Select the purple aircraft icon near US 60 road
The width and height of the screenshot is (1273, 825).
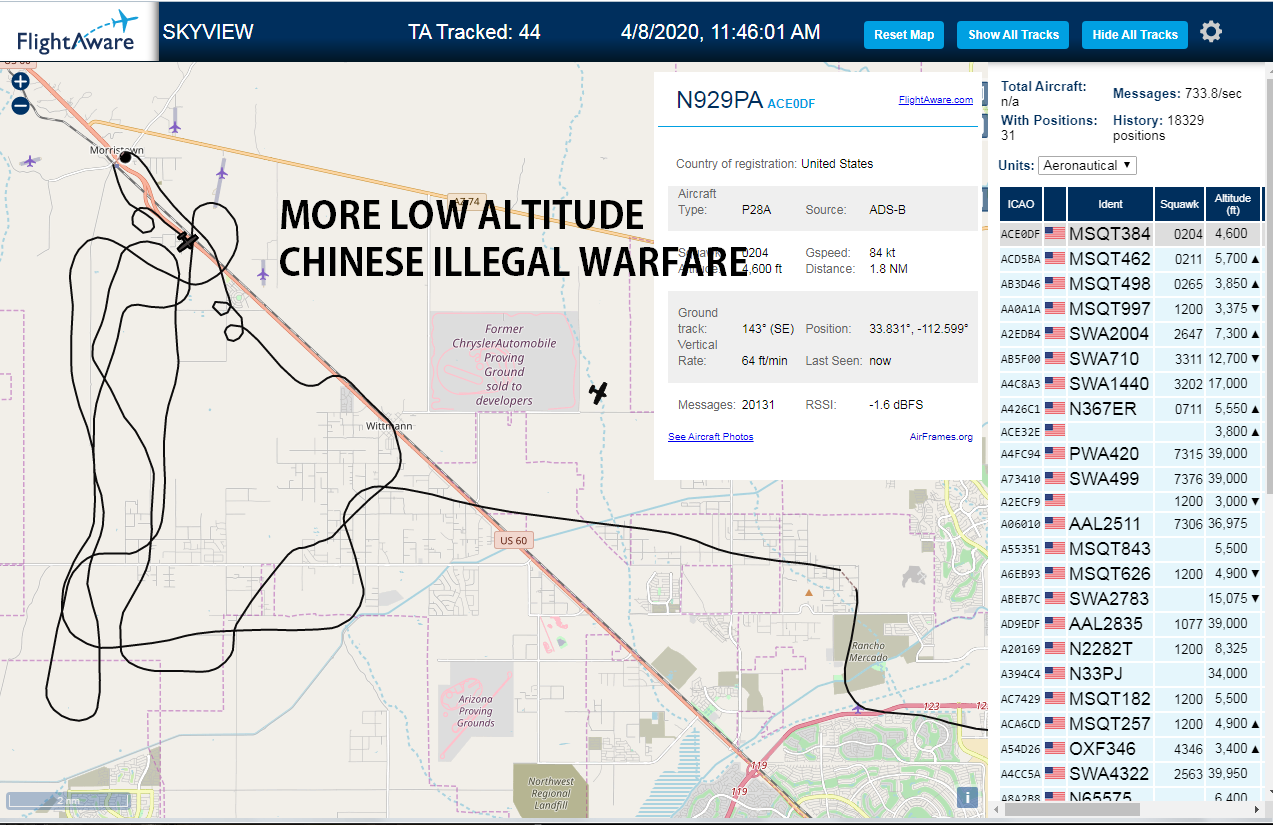tap(263, 271)
